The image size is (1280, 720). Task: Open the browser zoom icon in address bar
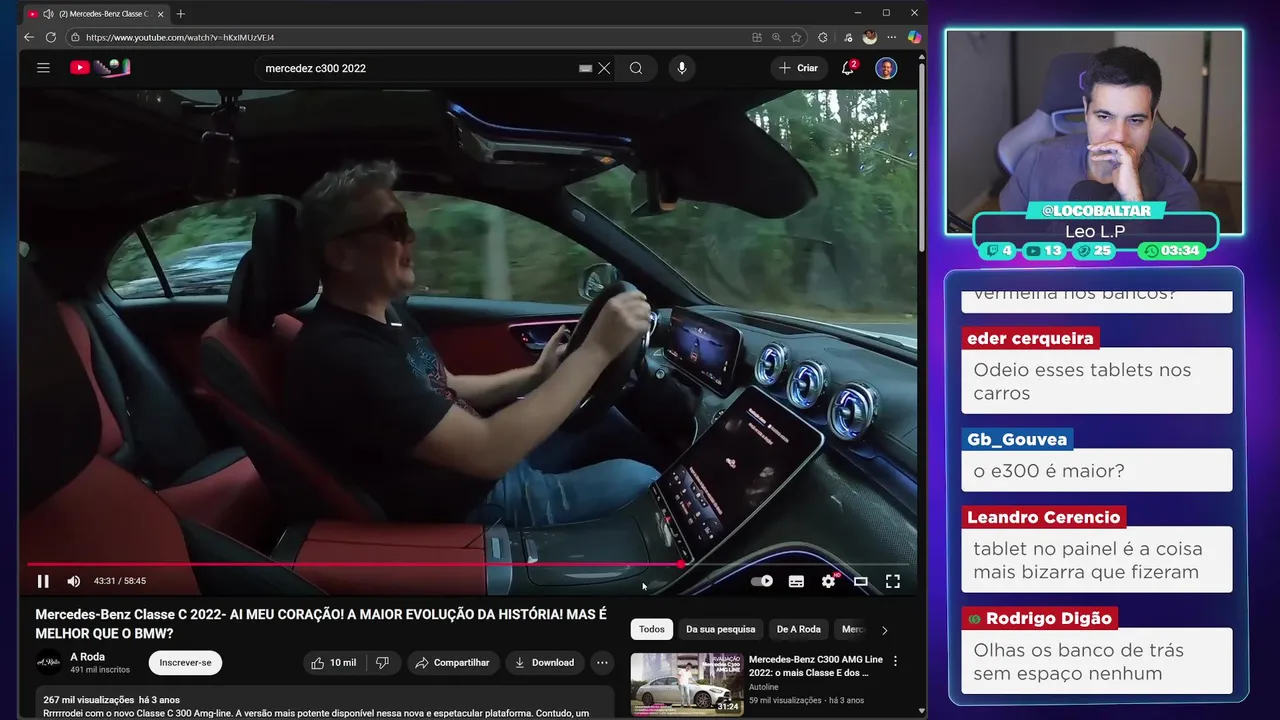tap(776, 37)
